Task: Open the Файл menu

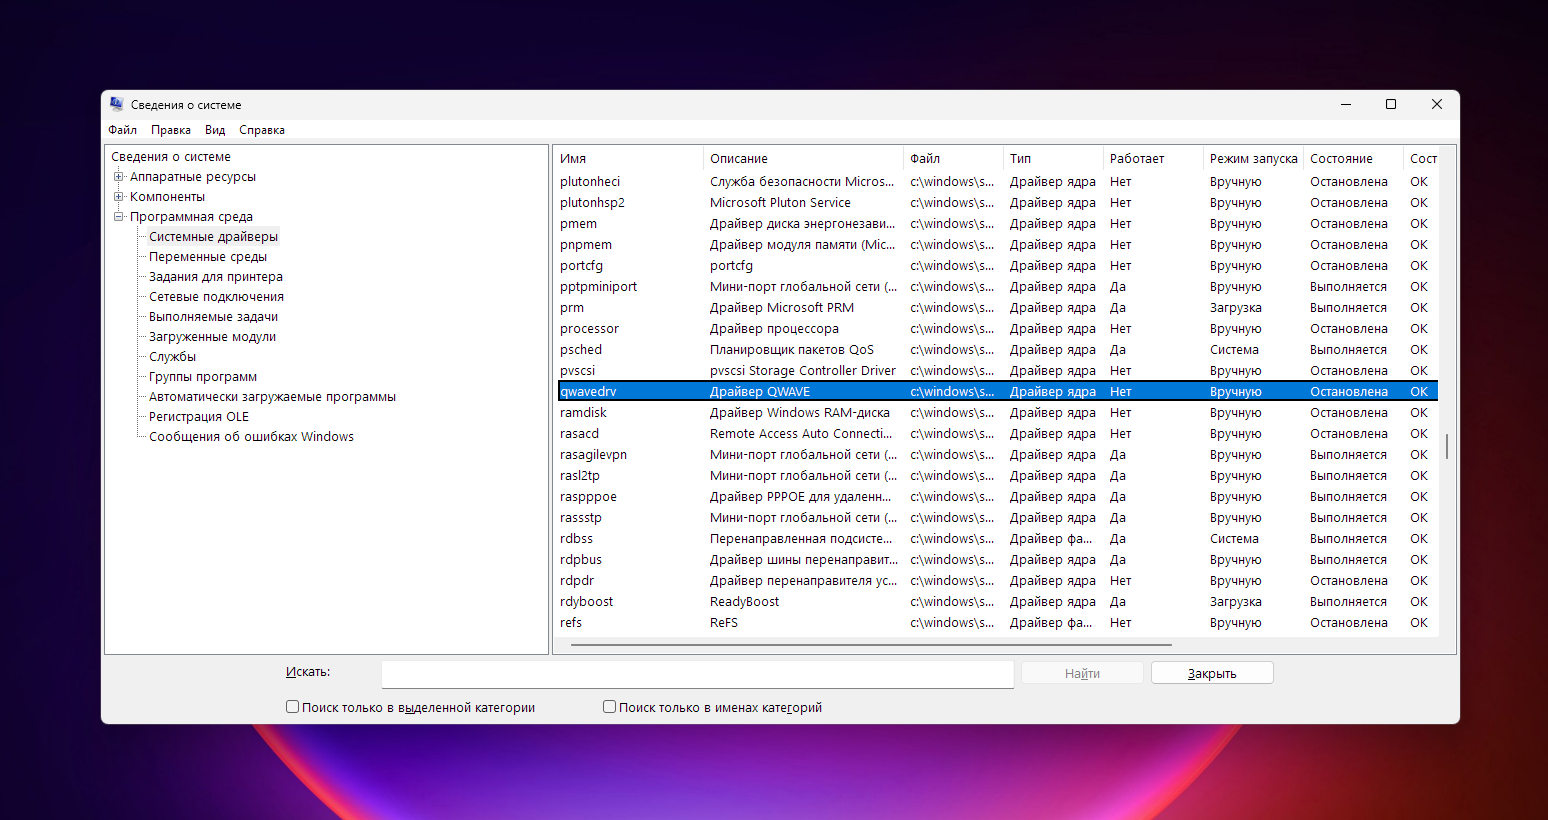Action: coord(122,130)
